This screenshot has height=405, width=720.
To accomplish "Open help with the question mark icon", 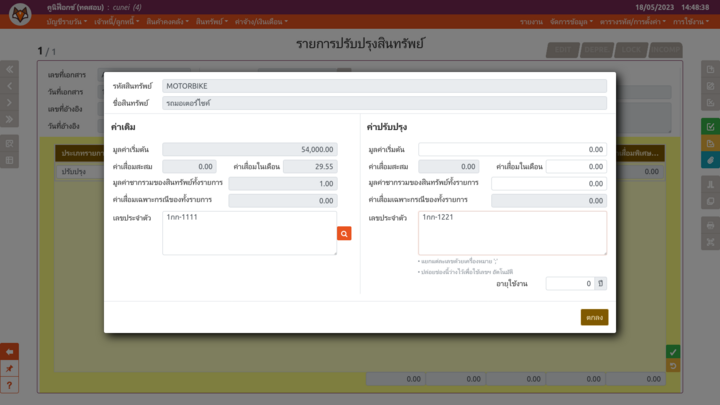I will 9,385.
